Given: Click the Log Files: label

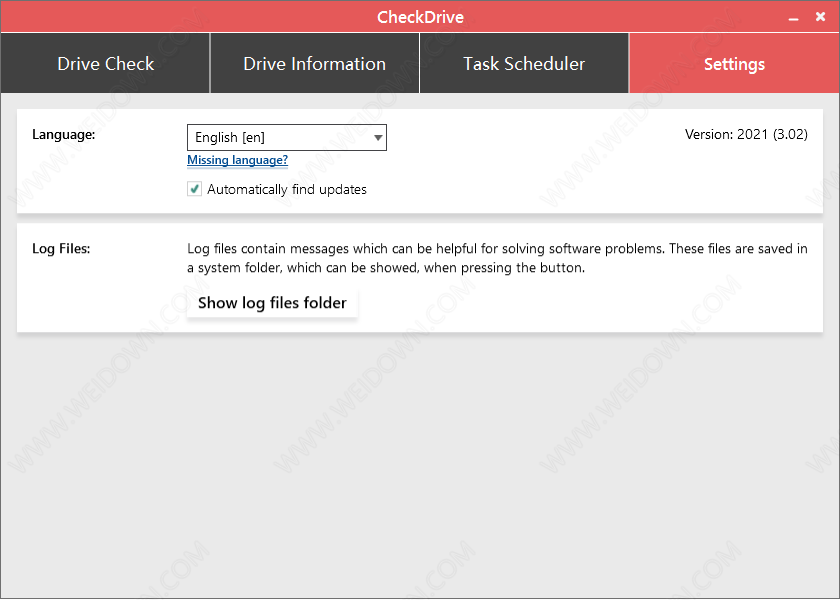Looking at the screenshot, I should [61, 249].
